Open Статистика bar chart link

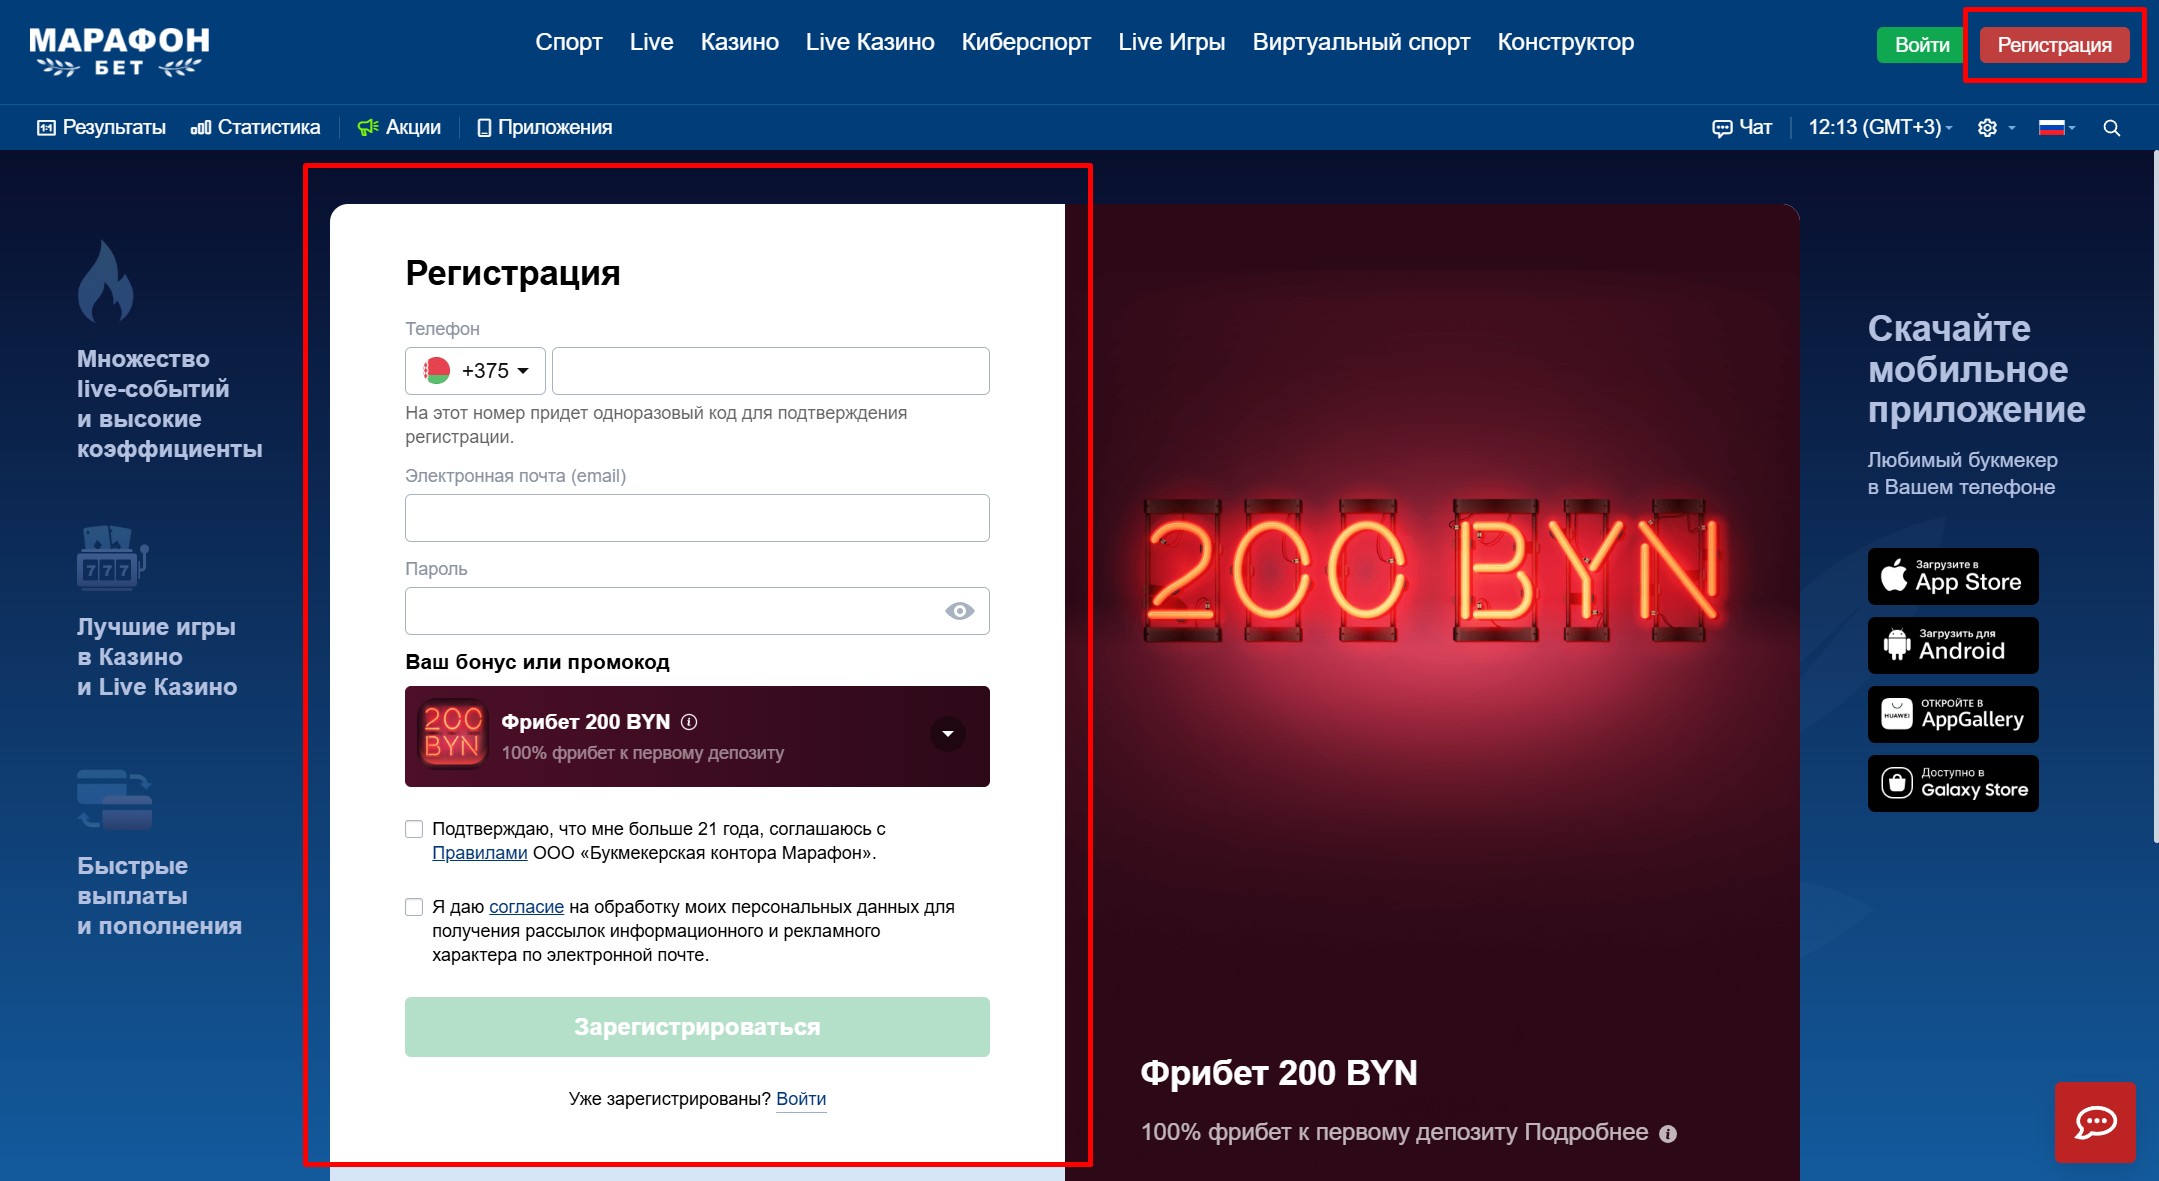pyautogui.click(x=256, y=127)
